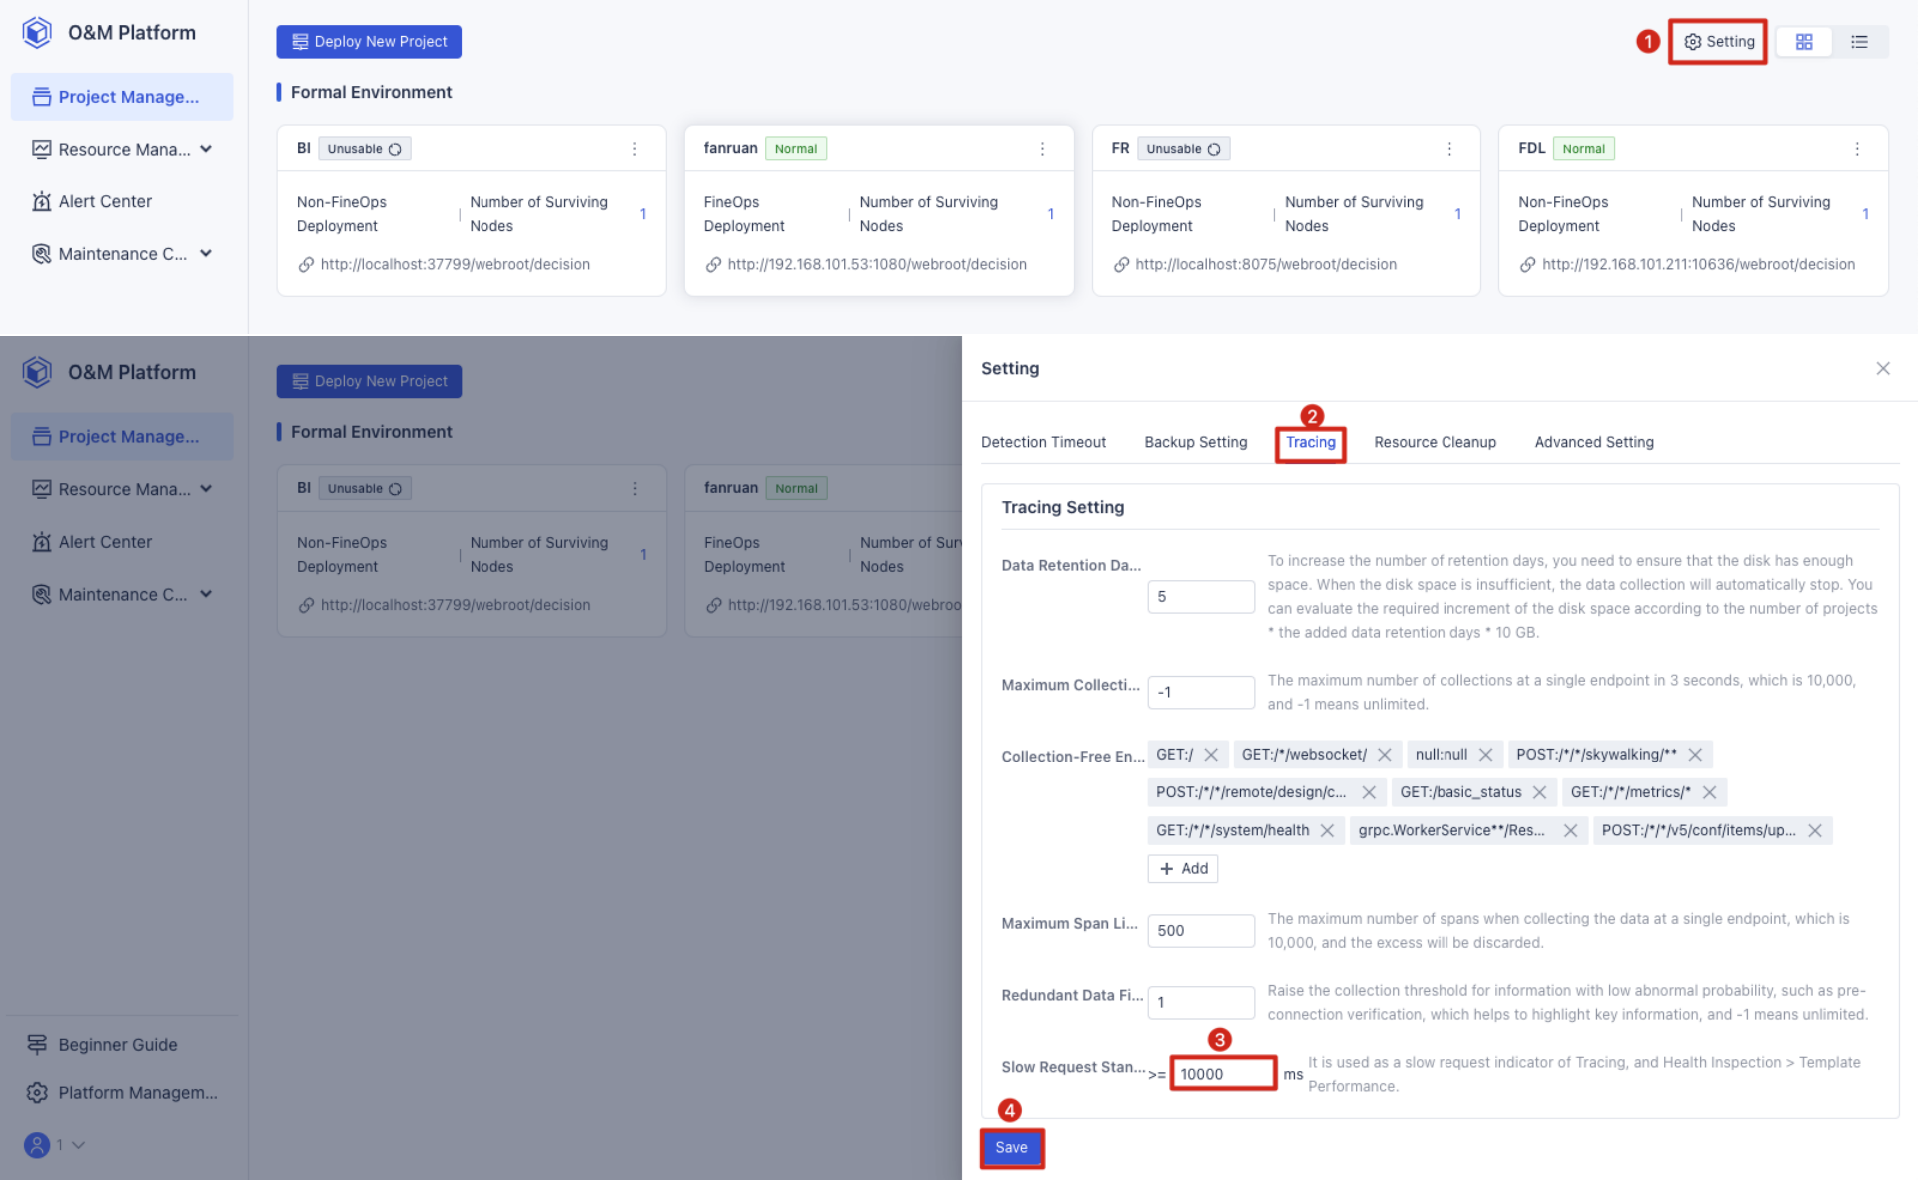1920x1182 pixels.
Task: Switch to the Backup Setting tab
Action: click(1195, 442)
